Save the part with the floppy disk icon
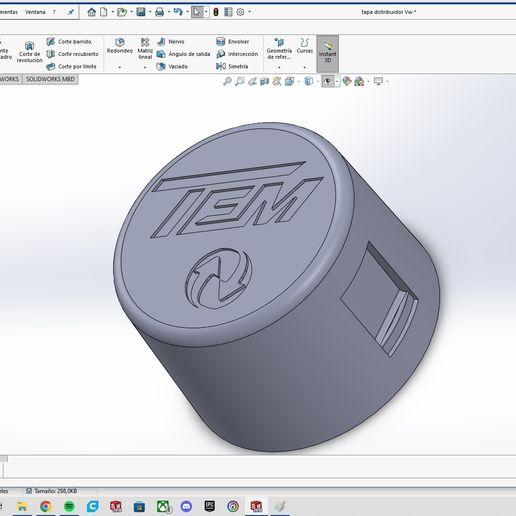 point(141,12)
